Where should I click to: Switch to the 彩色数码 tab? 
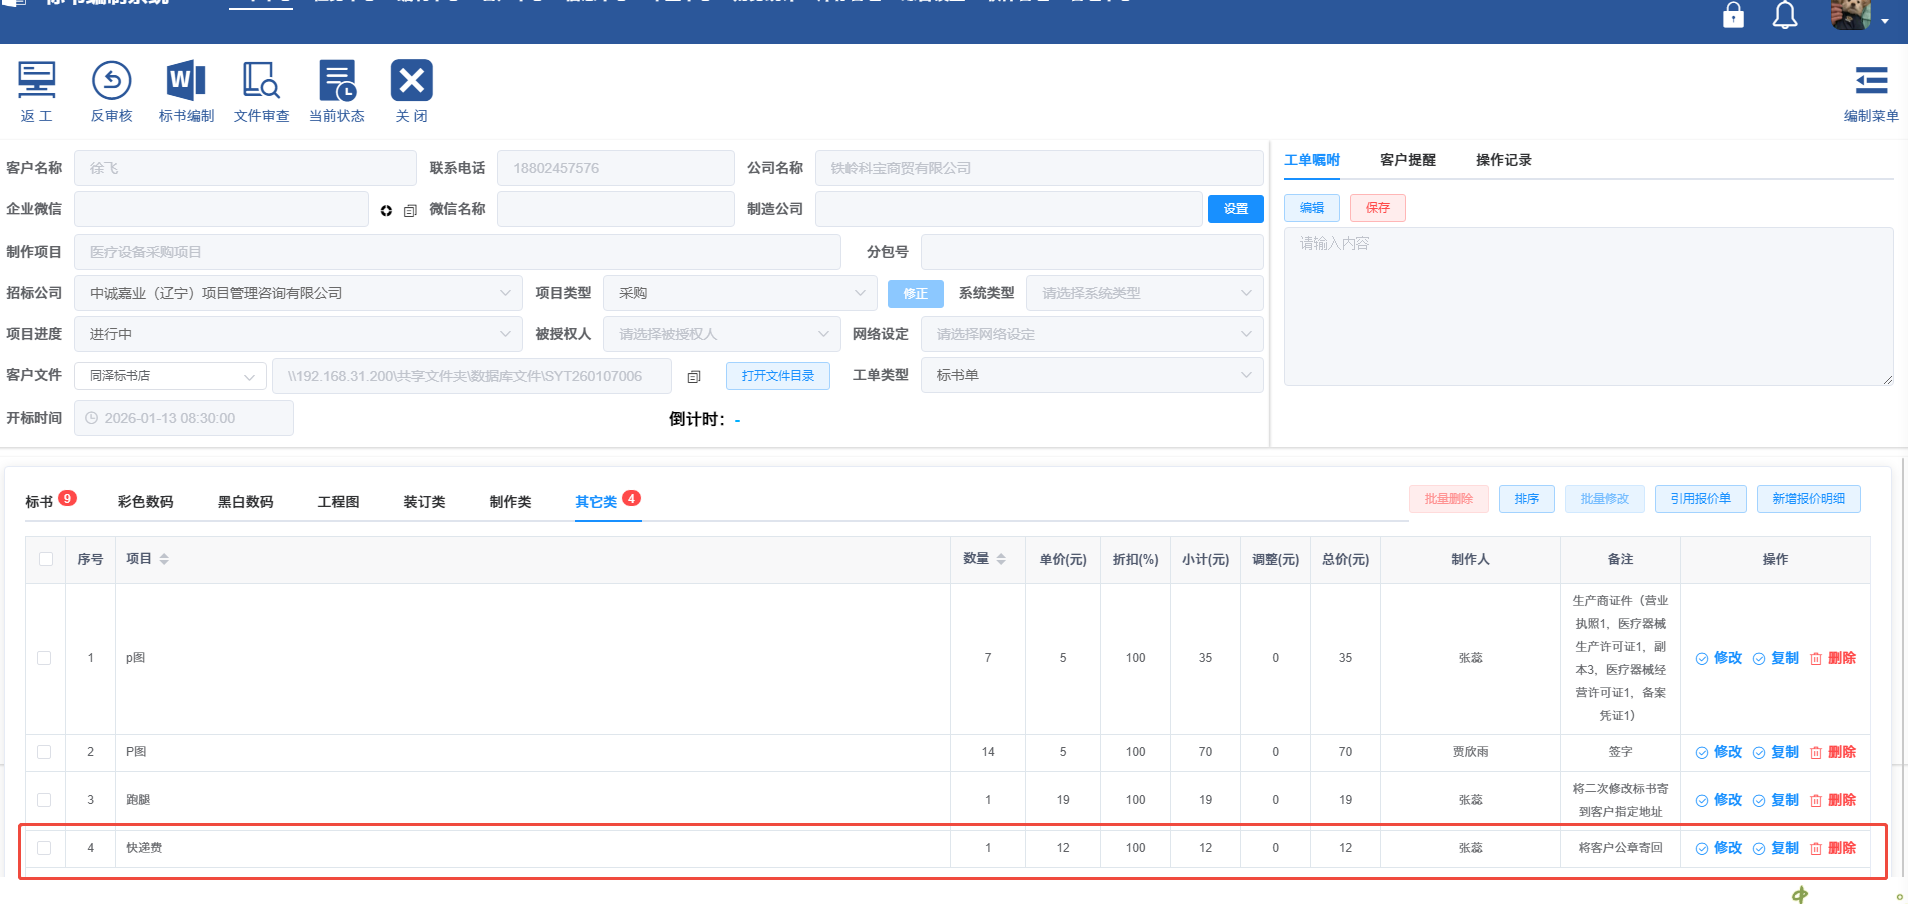coord(145,501)
